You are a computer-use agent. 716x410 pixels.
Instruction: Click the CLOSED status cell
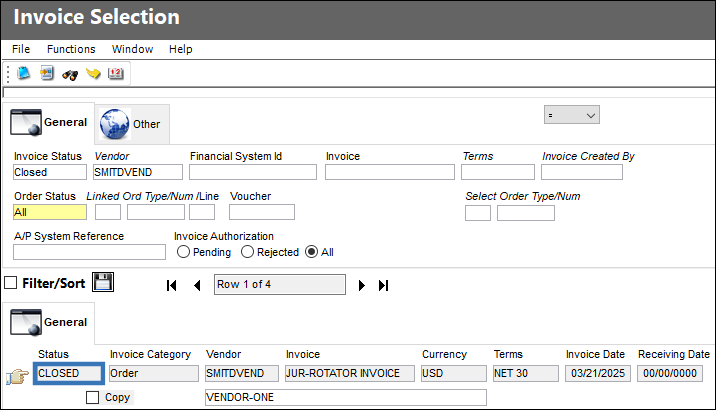pyautogui.click(x=69, y=373)
